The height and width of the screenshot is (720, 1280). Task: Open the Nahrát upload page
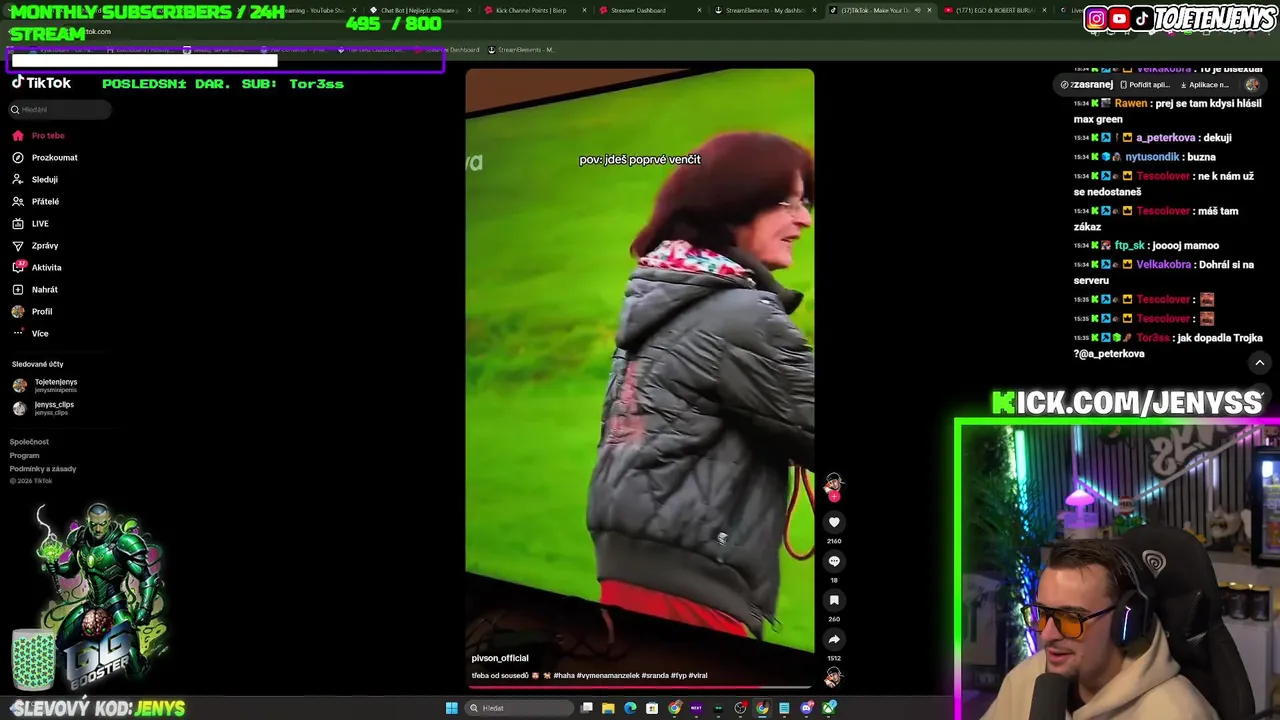35,289
